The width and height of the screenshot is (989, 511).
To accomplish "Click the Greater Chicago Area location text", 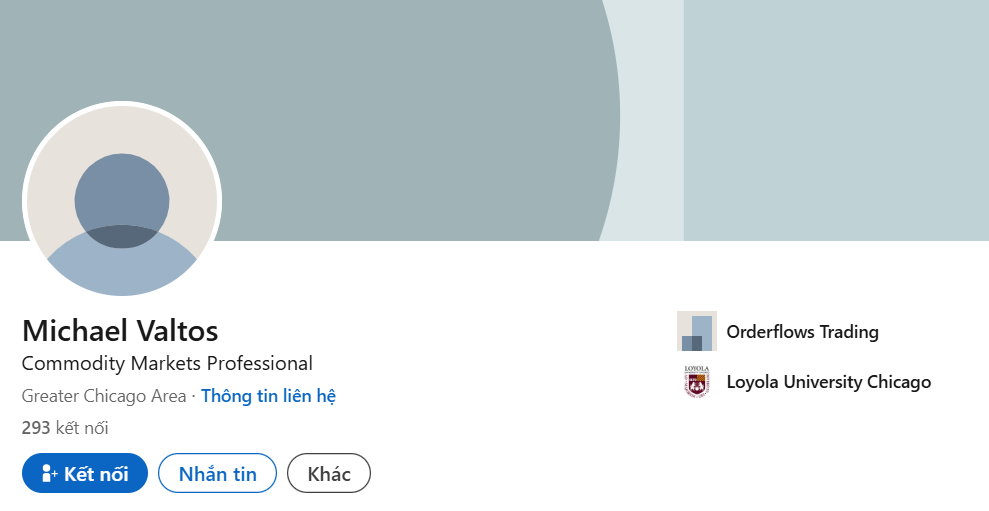I will click(104, 396).
